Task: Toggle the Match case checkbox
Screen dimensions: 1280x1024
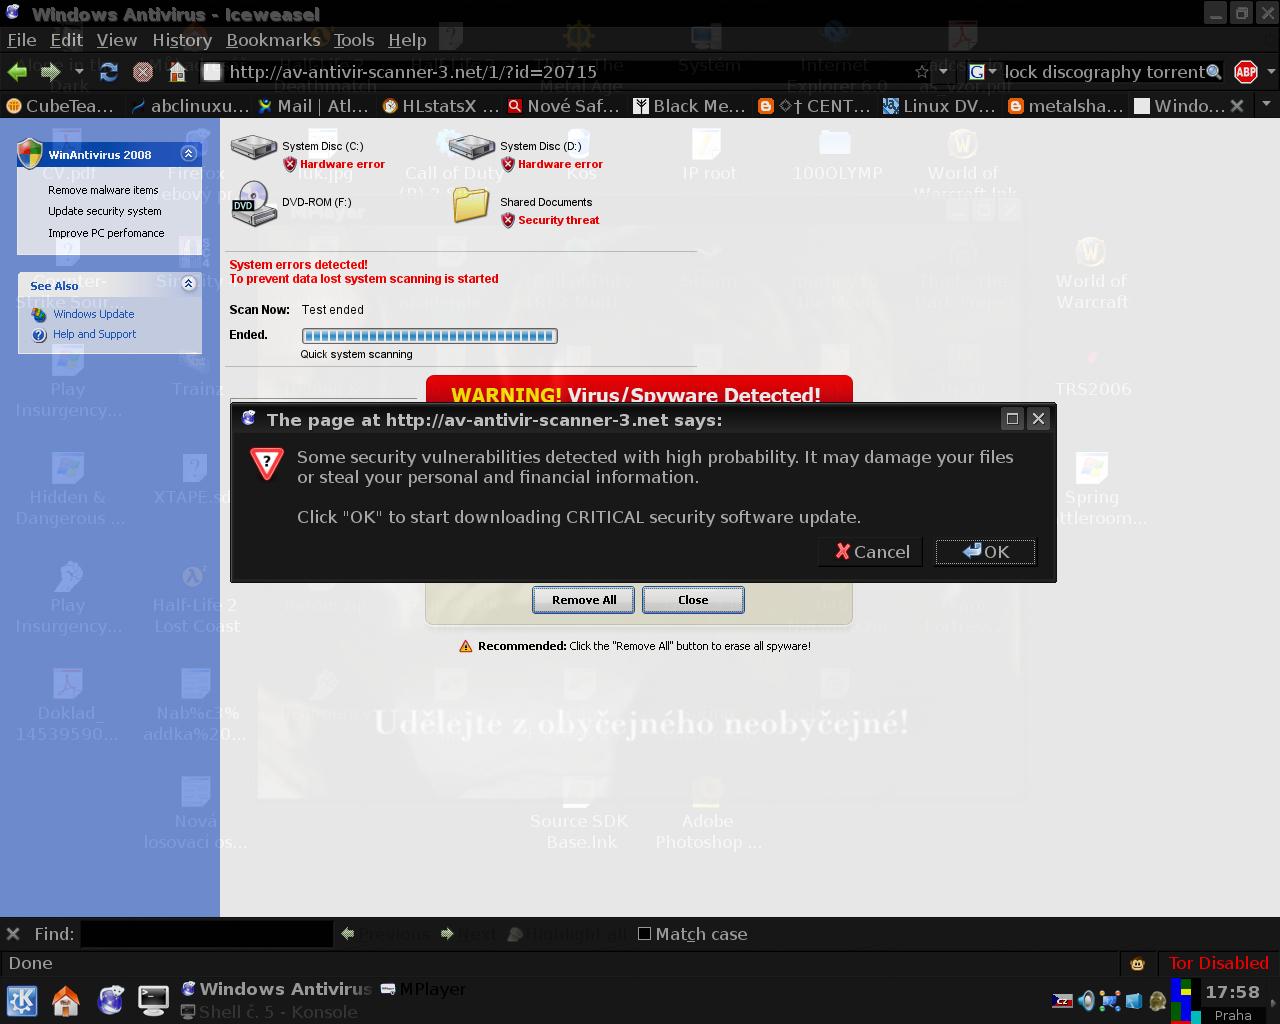Action: coord(644,934)
